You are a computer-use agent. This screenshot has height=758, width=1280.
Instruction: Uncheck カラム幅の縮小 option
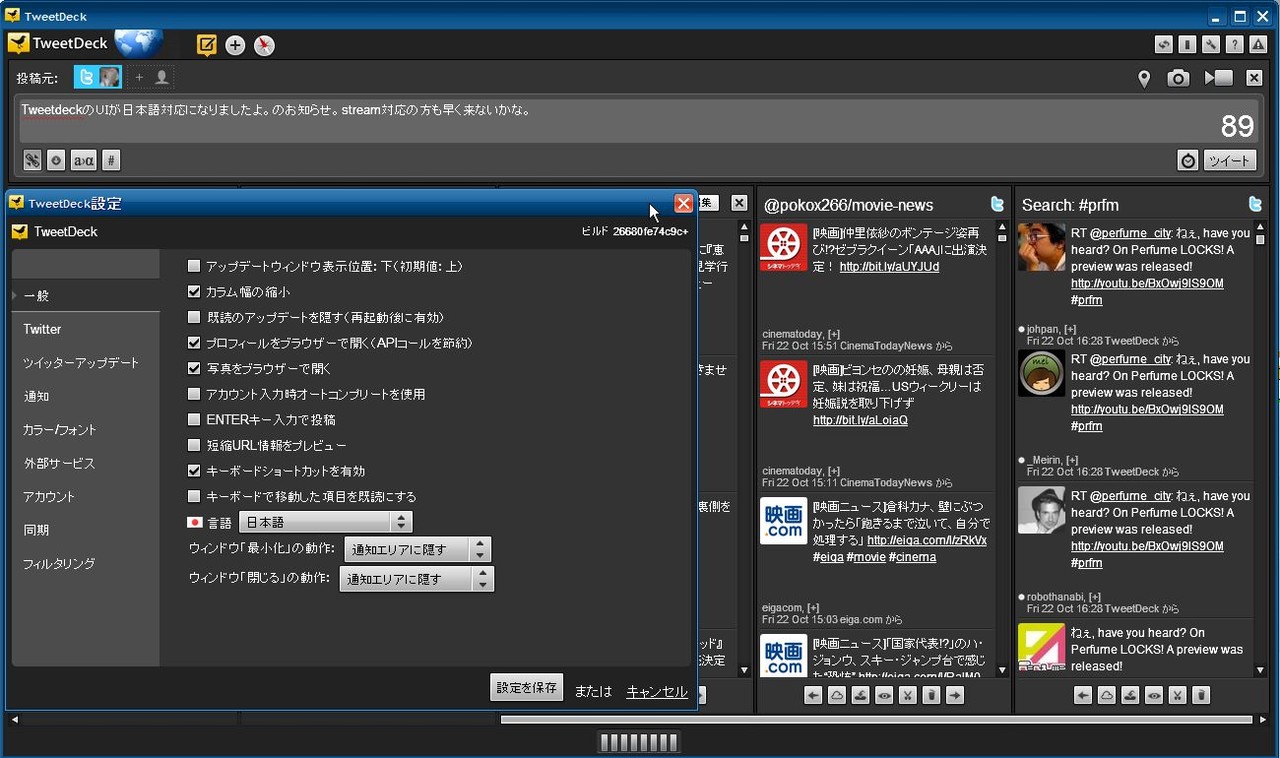(x=193, y=290)
